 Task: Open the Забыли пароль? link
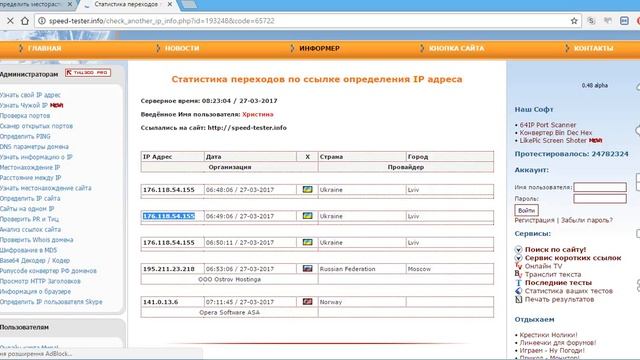[x=587, y=220]
